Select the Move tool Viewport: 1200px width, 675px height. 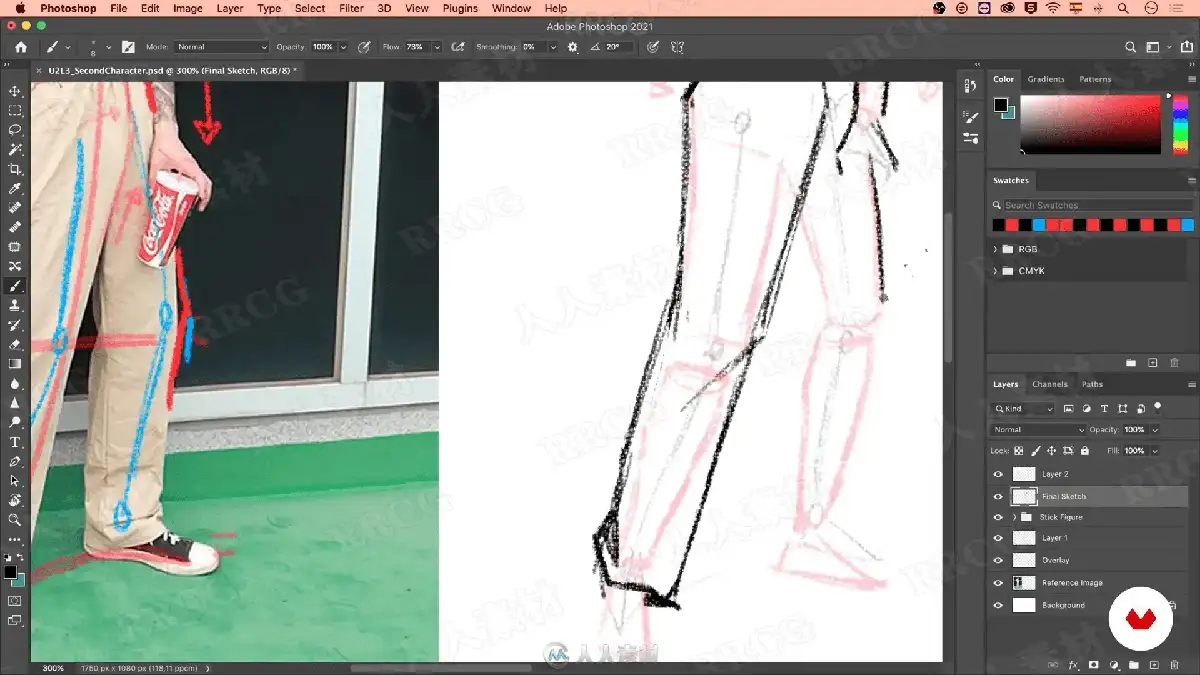point(15,91)
